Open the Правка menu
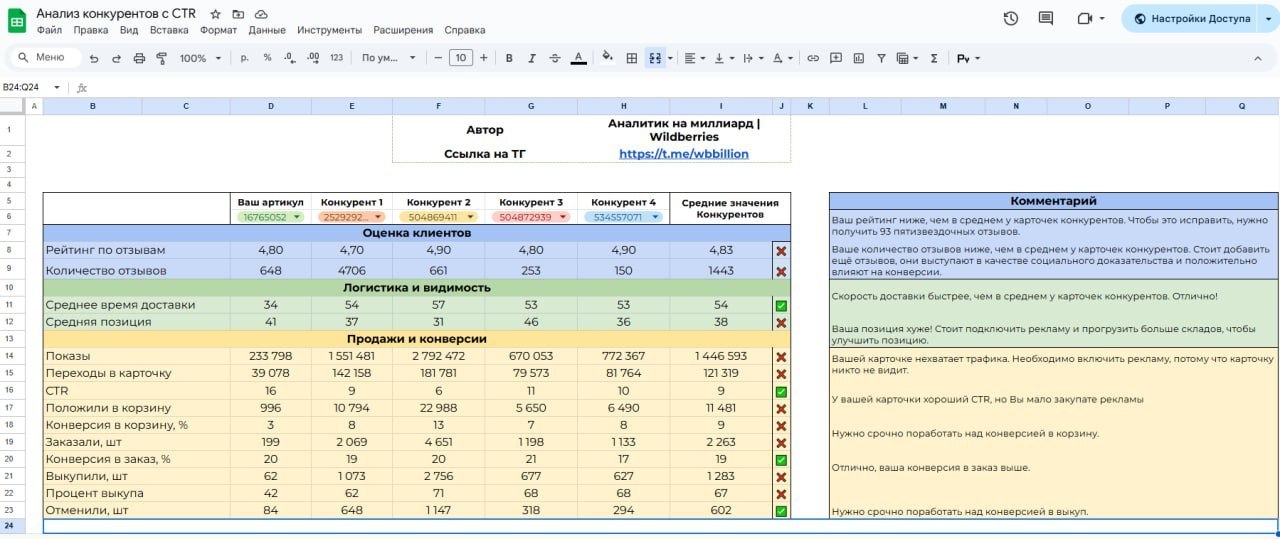This screenshot has width=1280, height=539. (91, 30)
